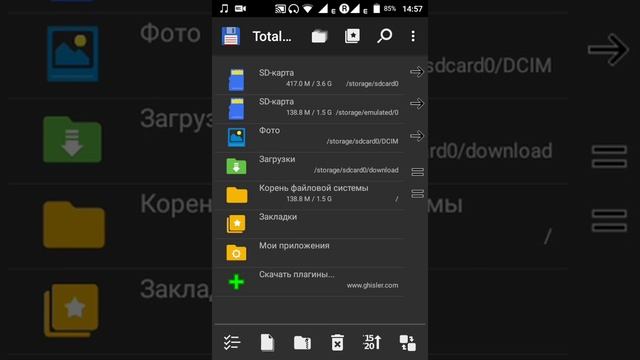The image size is (640, 360).
Task: Select the /storage/sdcard0/download path
Action: point(356,170)
